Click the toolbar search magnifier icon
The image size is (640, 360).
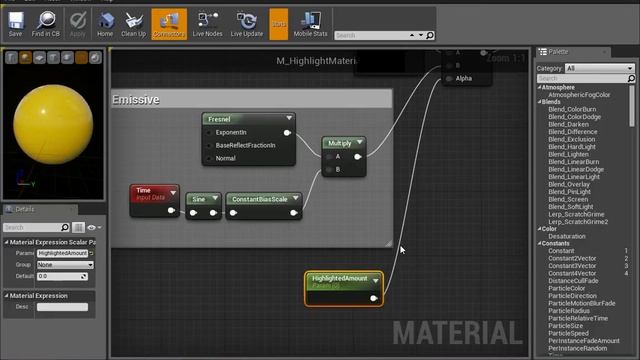430,36
